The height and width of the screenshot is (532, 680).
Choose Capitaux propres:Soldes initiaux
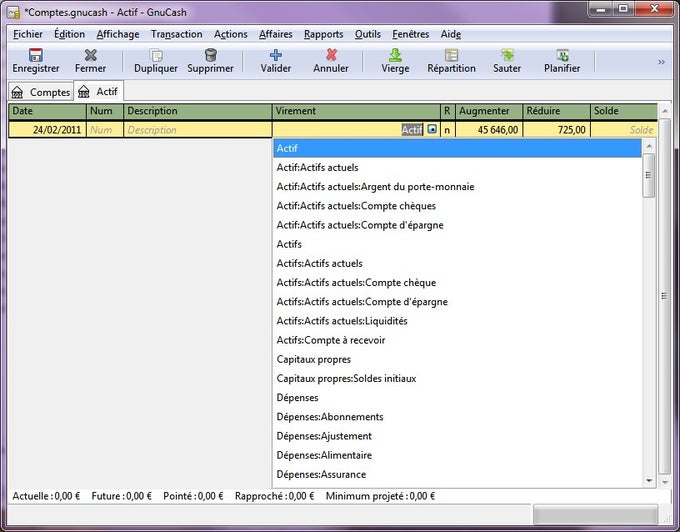coord(458,379)
